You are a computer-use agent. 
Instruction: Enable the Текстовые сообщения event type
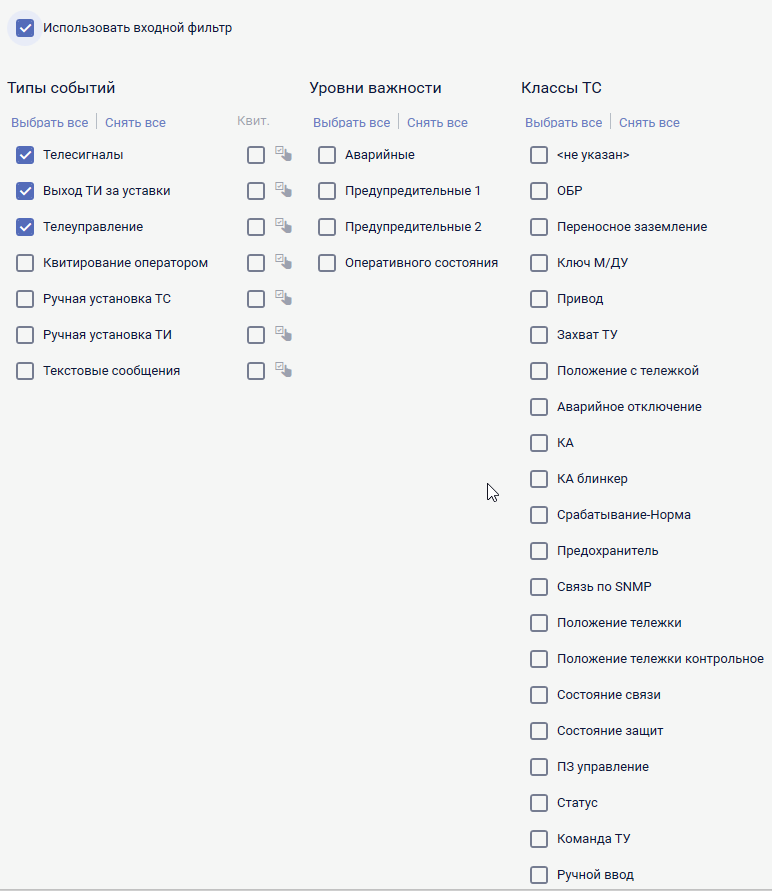(25, 371)
